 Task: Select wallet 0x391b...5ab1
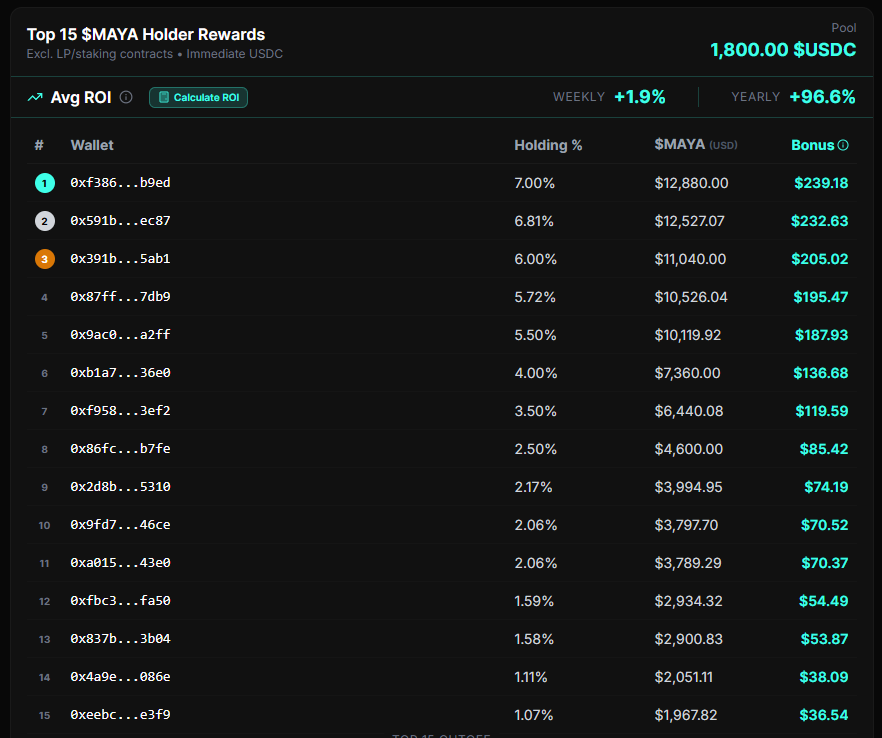pyautogui.click(x=120, y=259)
